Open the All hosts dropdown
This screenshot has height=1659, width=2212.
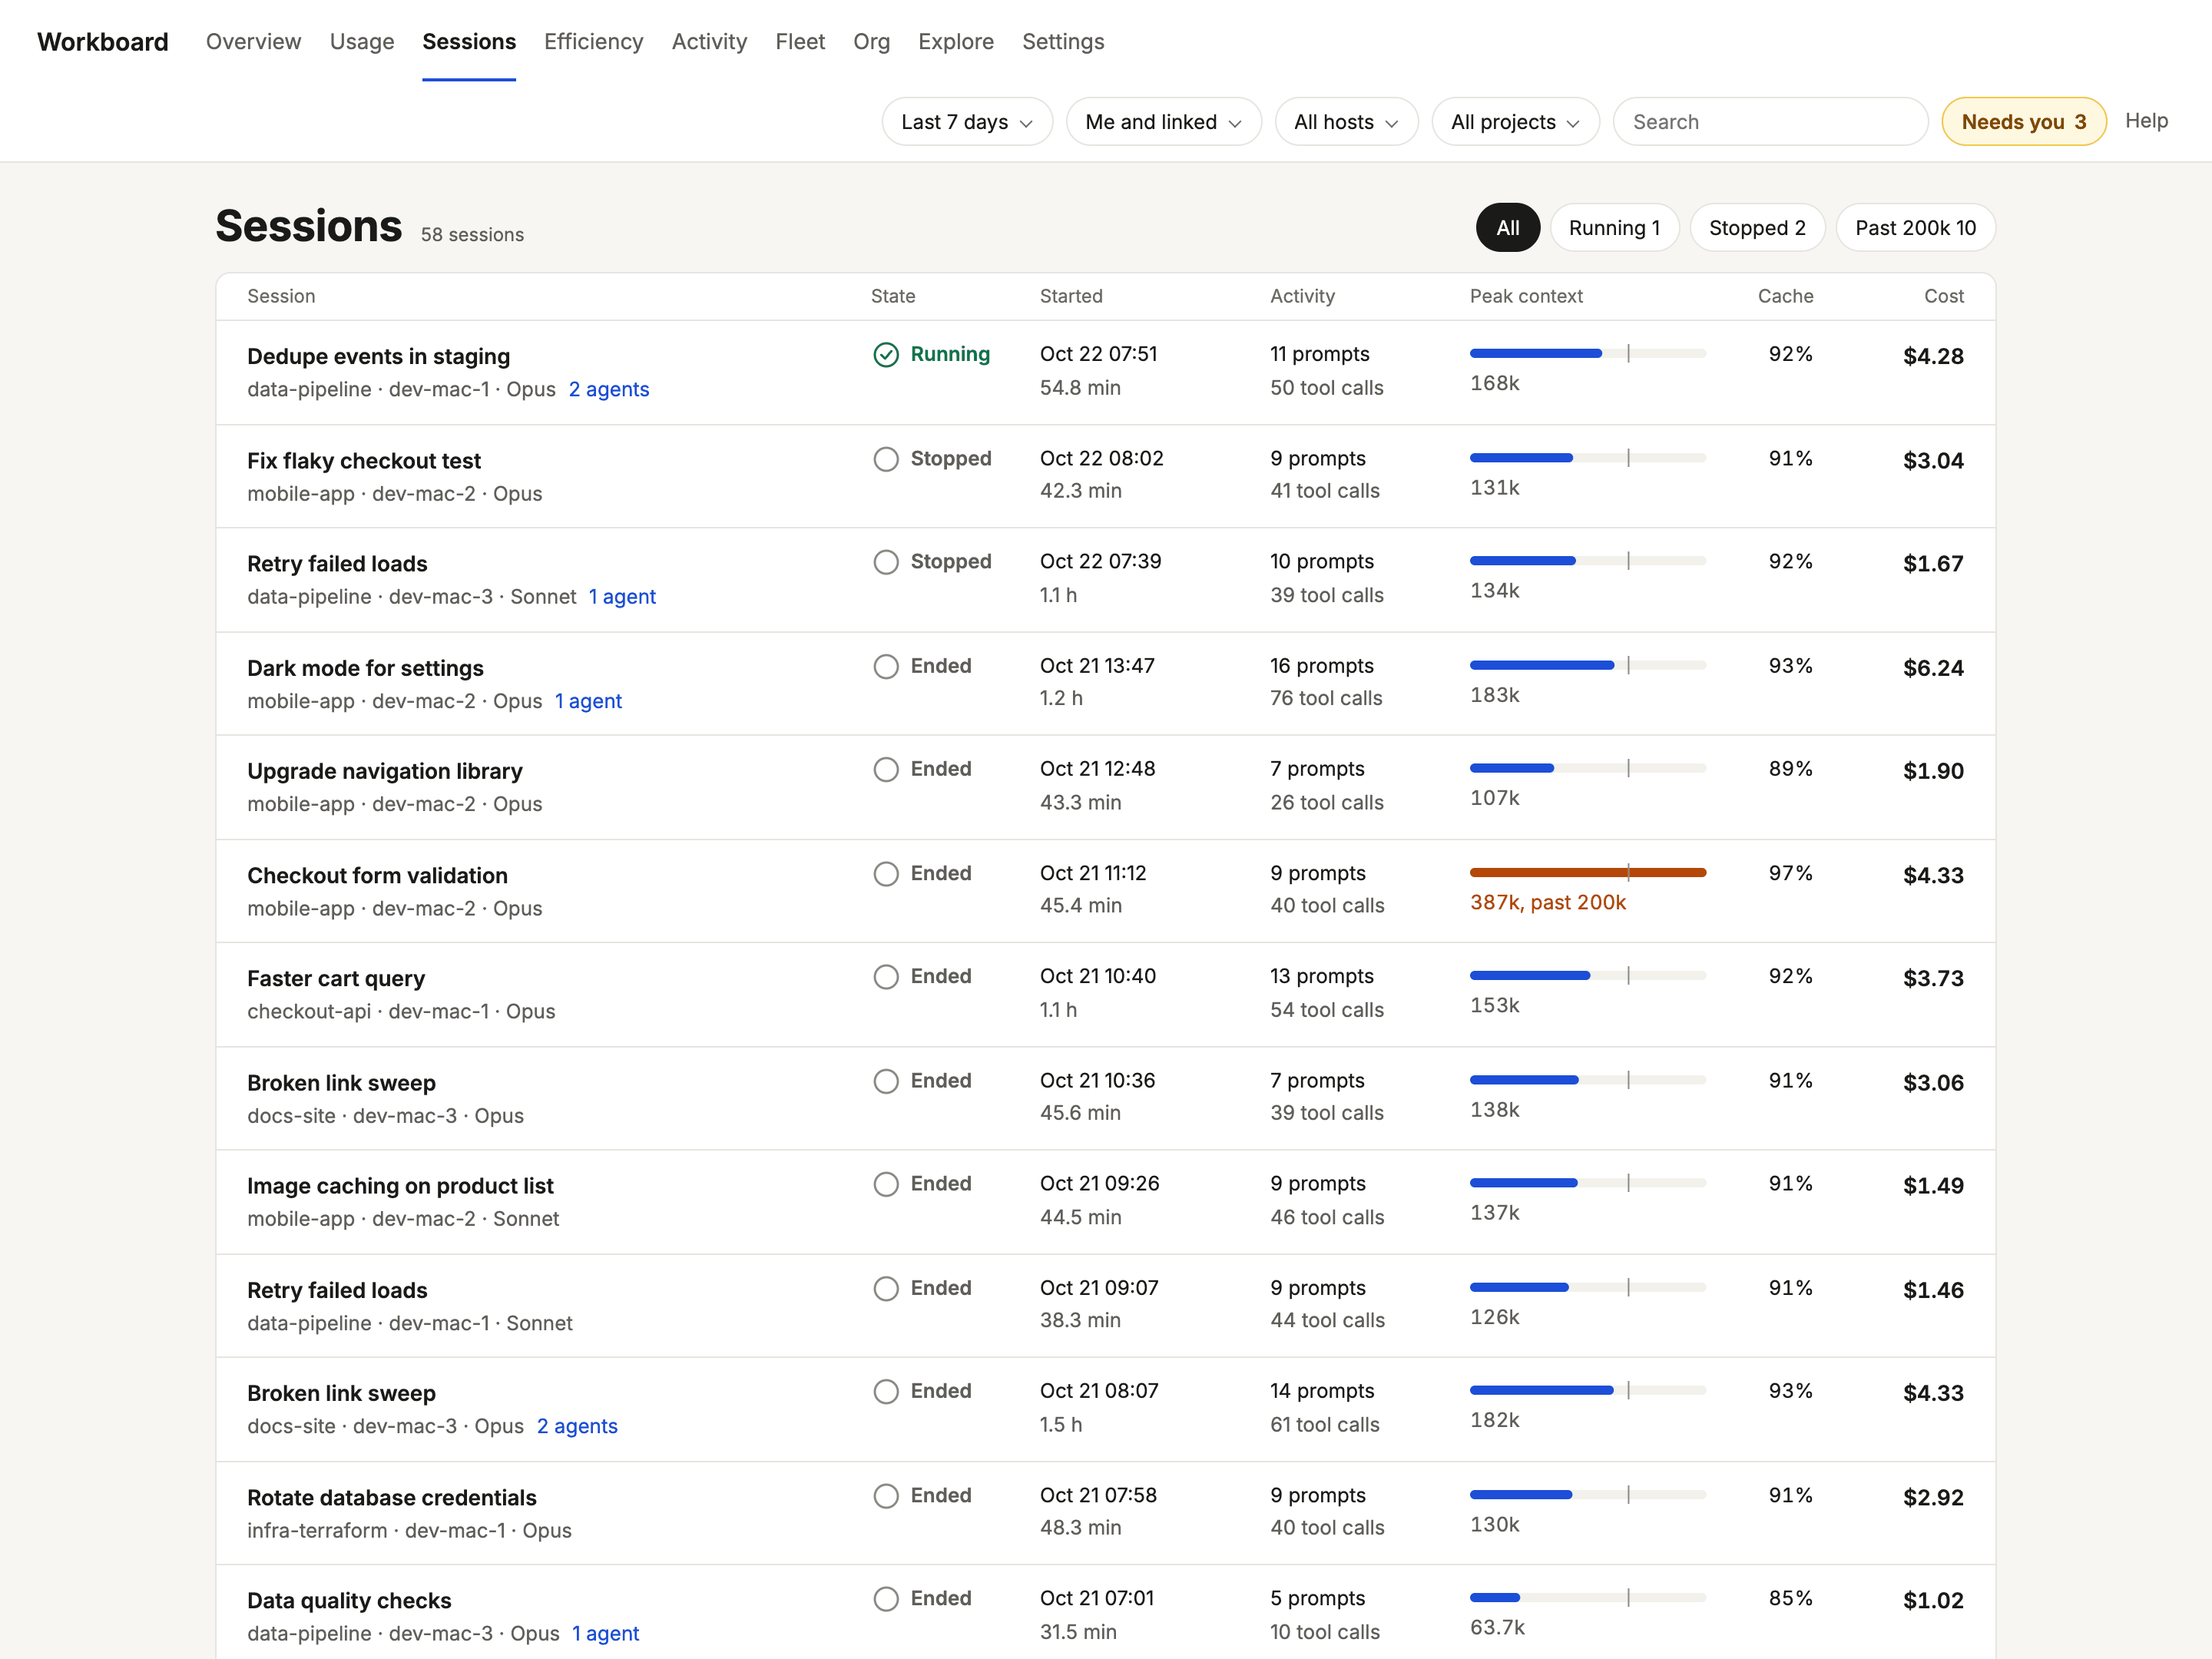(x=1346, y=122)
